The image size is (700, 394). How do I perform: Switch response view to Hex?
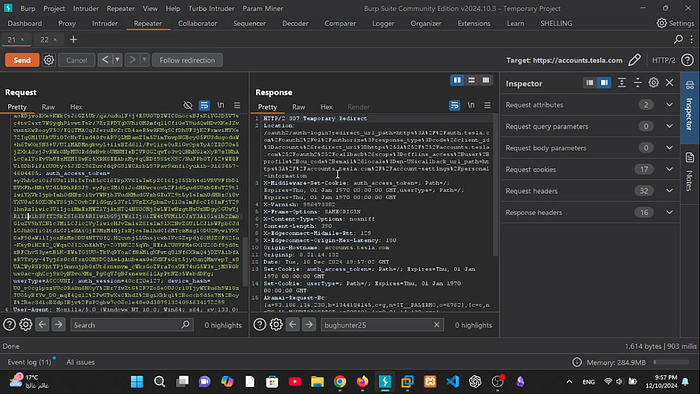tap(326, 107)
